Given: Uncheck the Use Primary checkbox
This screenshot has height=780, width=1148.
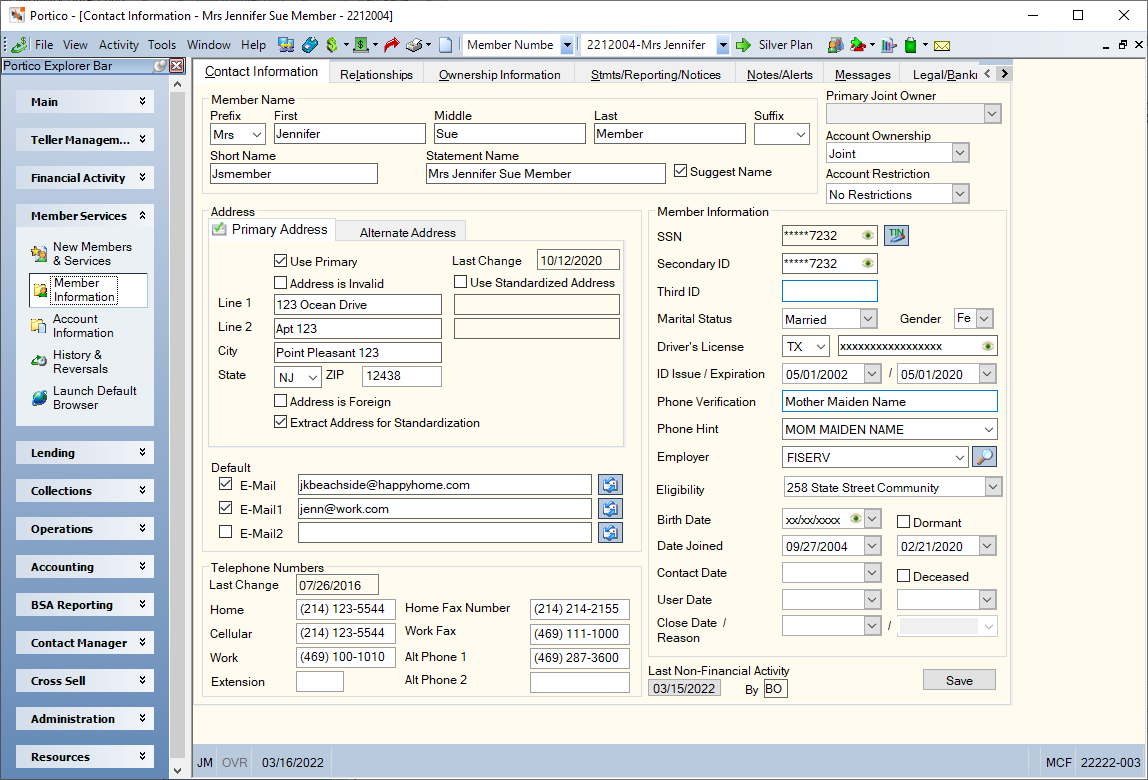Looking at the screenshot, I should 280,261.
